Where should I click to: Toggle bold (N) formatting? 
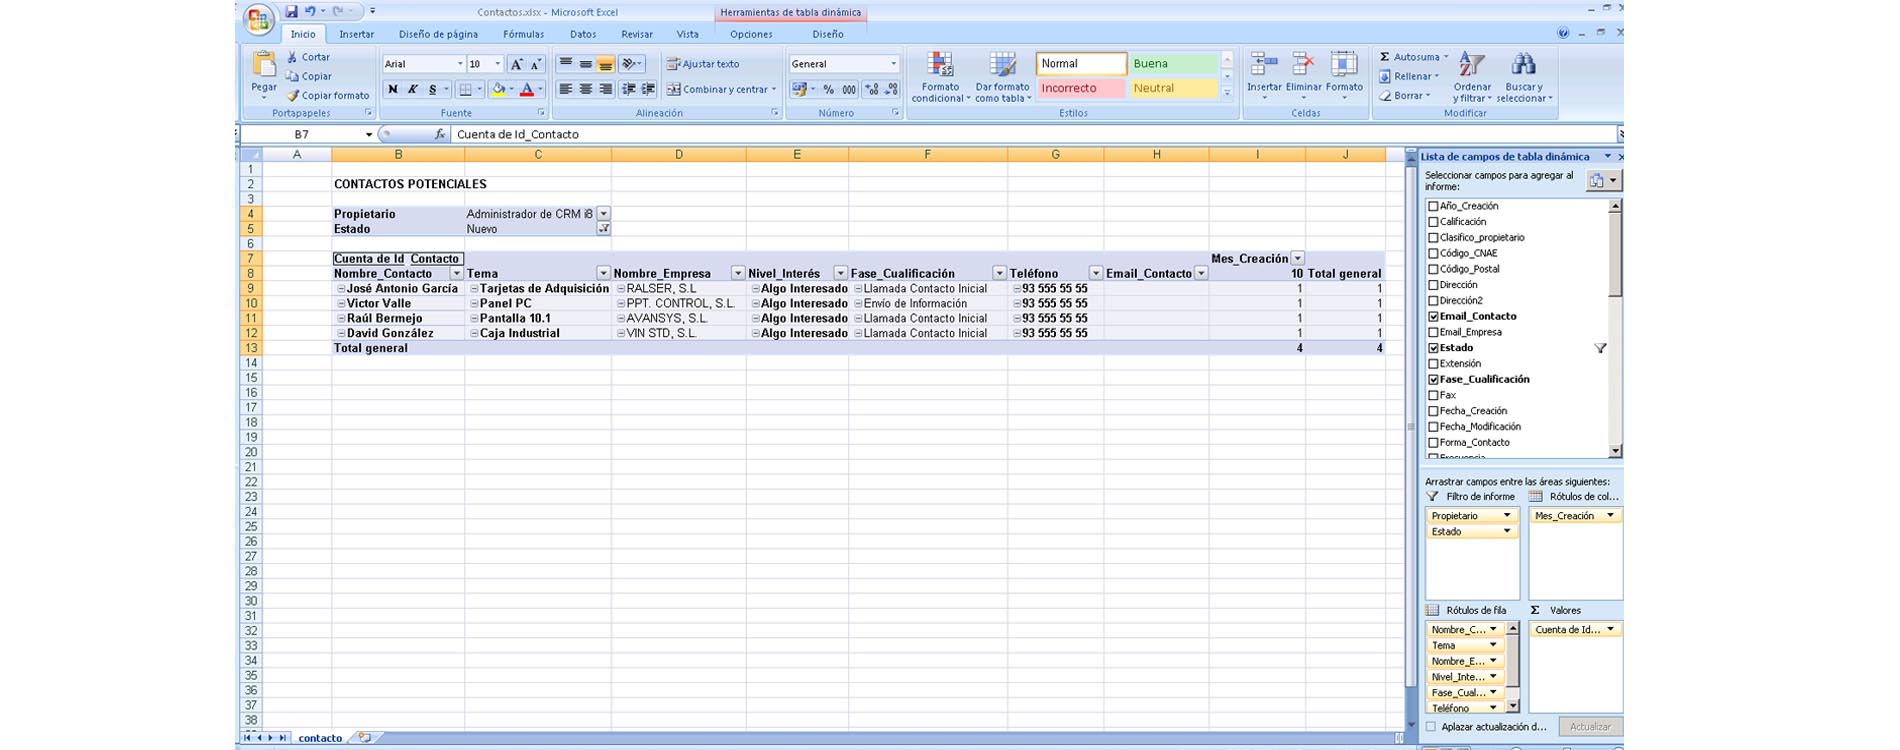pos(392,89)
